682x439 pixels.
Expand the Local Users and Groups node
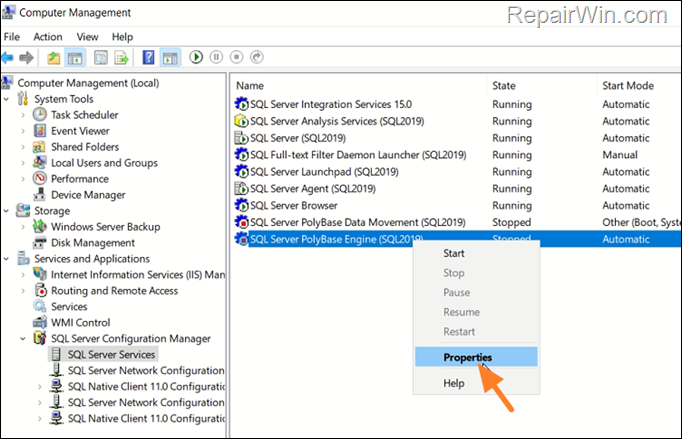click(23, 163)
